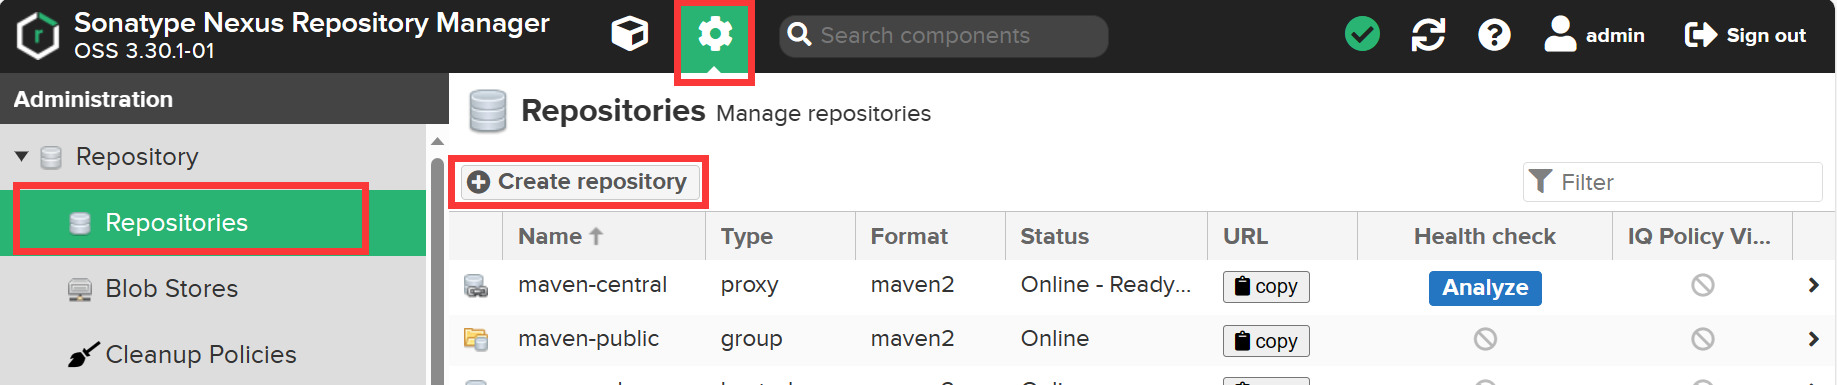Click the Blob Stores icon
1837x385 pixels.
pyautogui.click(x=80, y=290)
